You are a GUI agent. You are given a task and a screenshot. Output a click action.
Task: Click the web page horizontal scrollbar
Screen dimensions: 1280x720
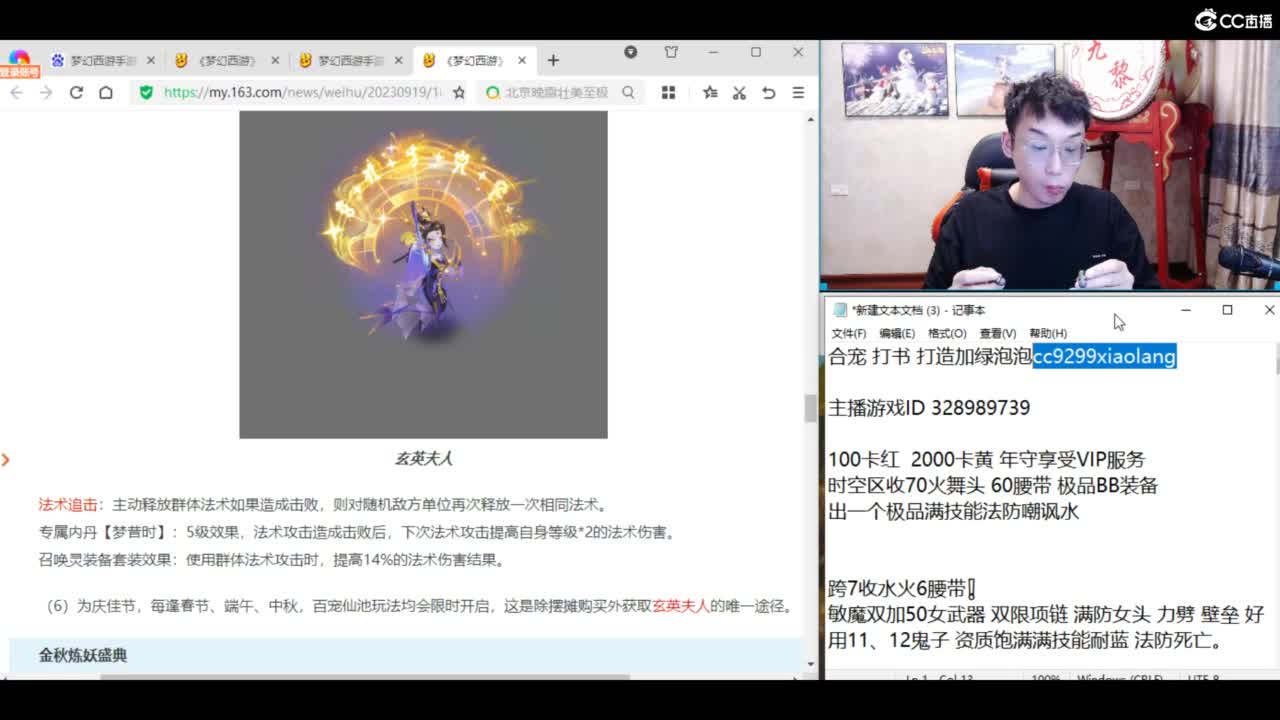coord(365,677)
